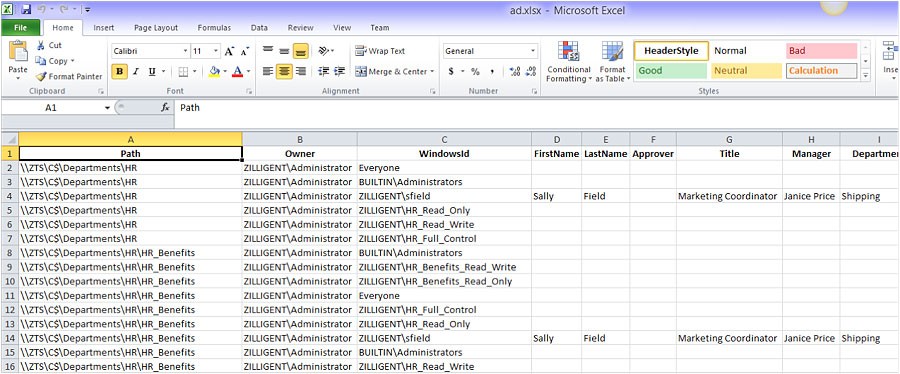Cut the selected cells
Screen dimensions: 900x374
coord(49,45)
